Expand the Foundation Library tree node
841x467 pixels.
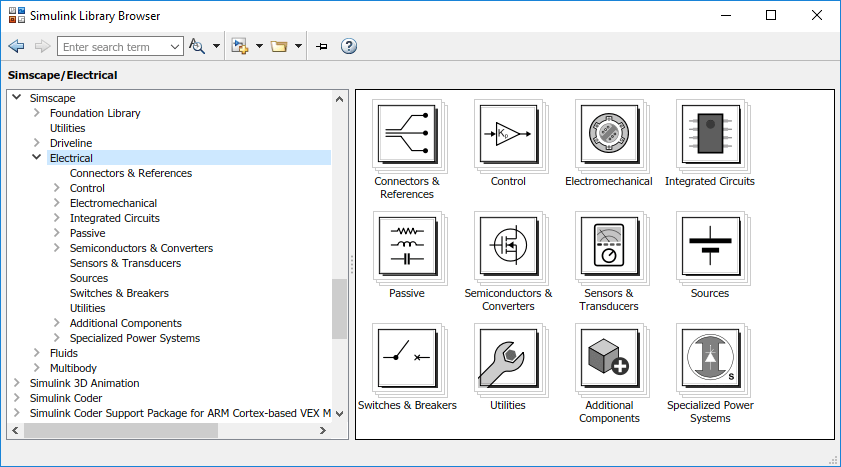coord(37,113)
